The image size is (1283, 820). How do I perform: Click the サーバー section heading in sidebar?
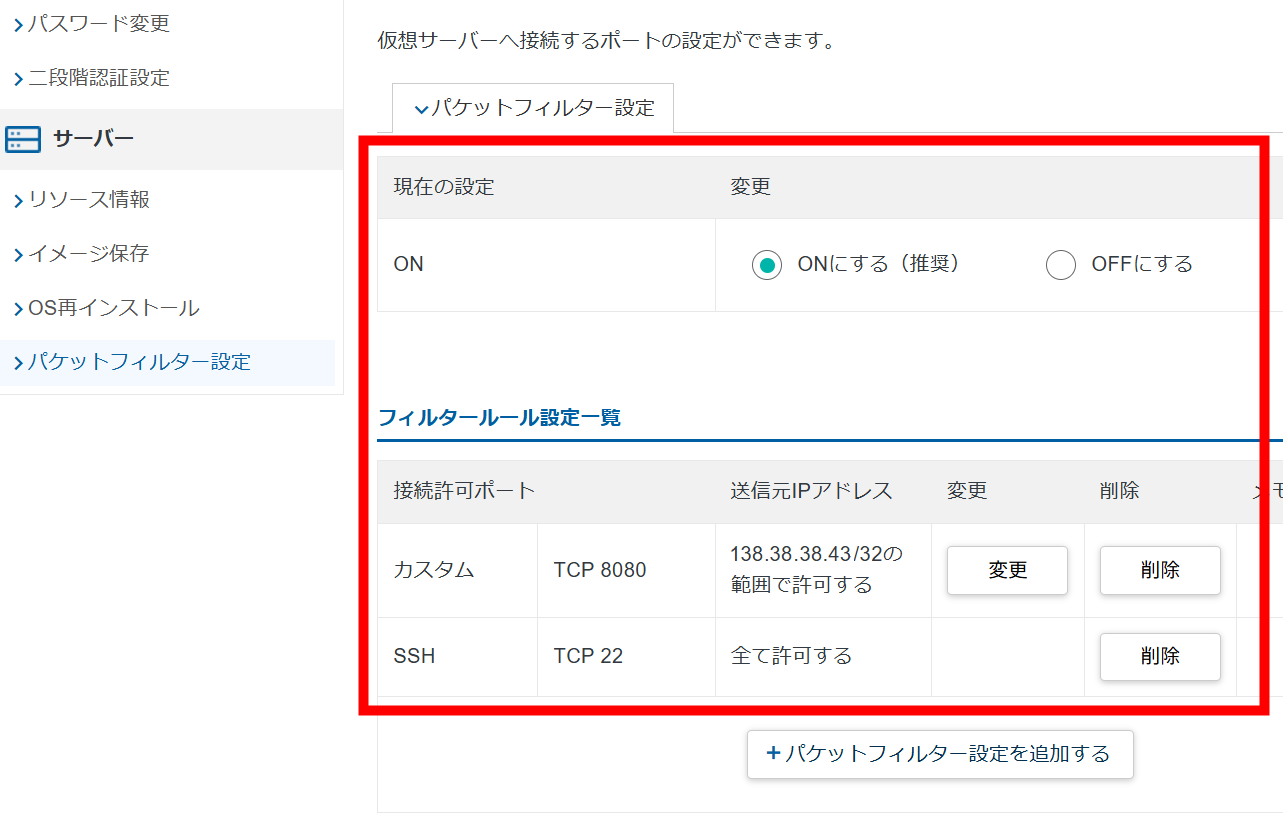pos(93,139)
